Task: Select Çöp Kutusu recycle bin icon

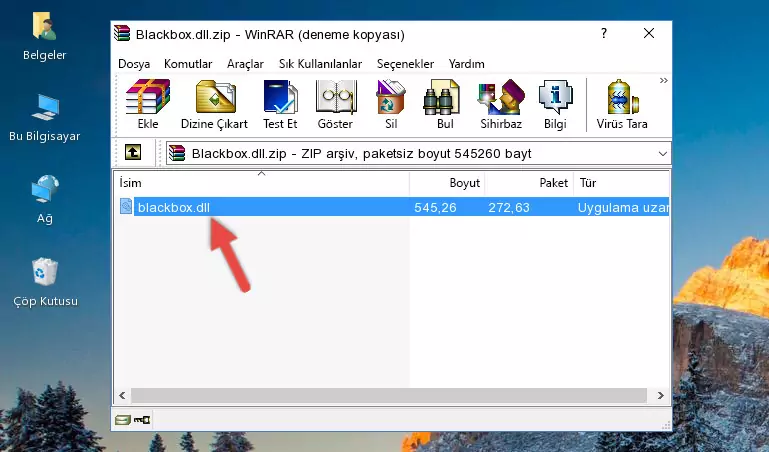Action: click(45, 271)
